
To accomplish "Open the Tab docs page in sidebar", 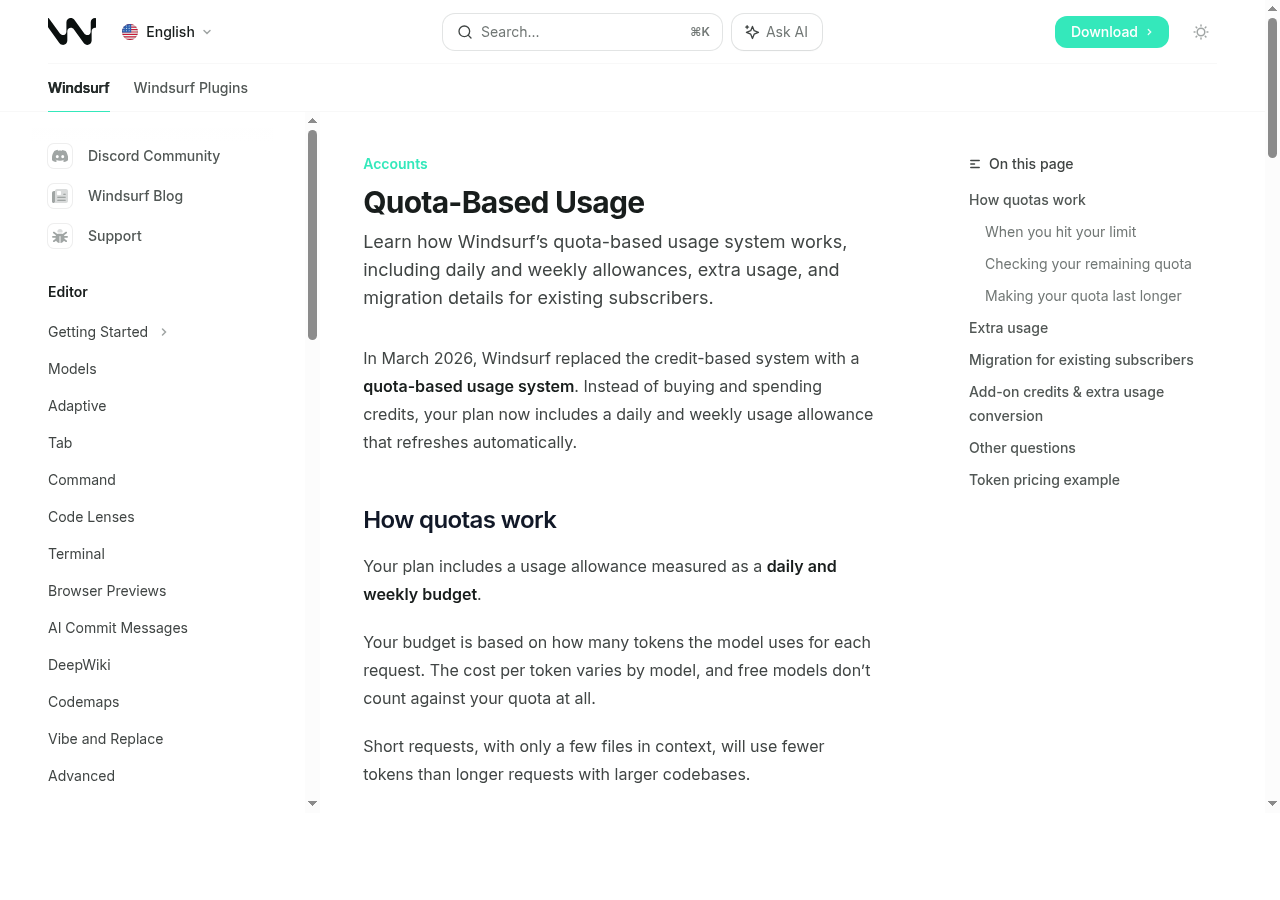I will click(60, 443).
